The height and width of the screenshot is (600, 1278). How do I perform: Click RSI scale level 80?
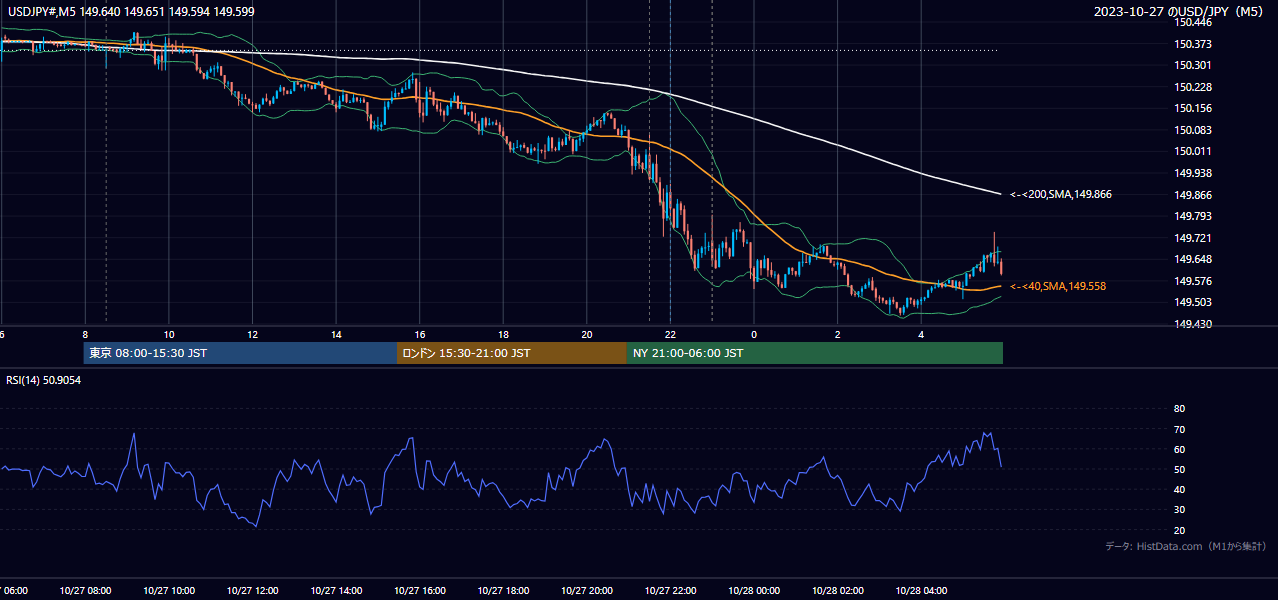[x=1179, y=409]
